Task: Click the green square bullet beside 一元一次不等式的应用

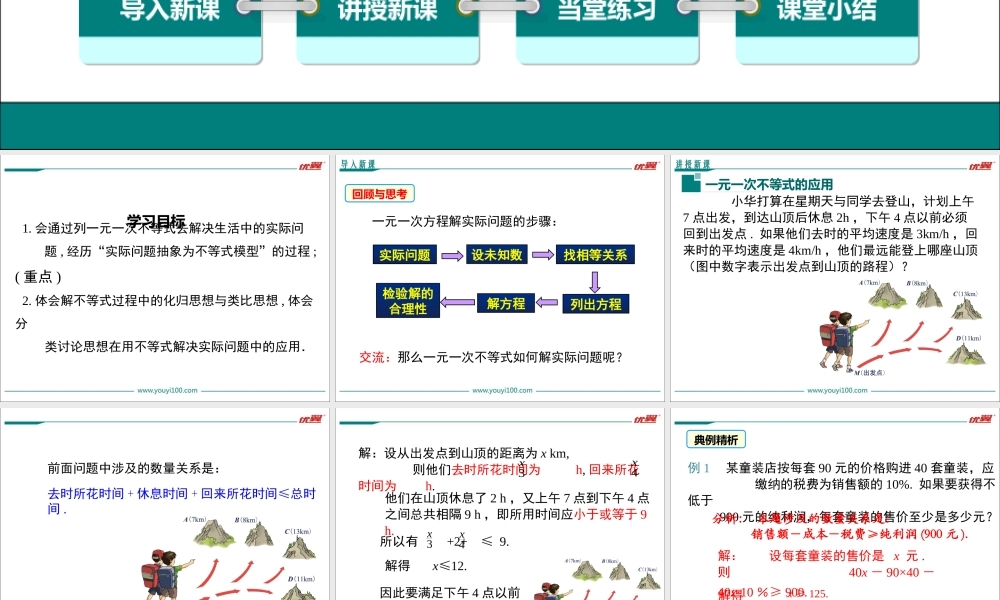Action: [x=689, y=184]
